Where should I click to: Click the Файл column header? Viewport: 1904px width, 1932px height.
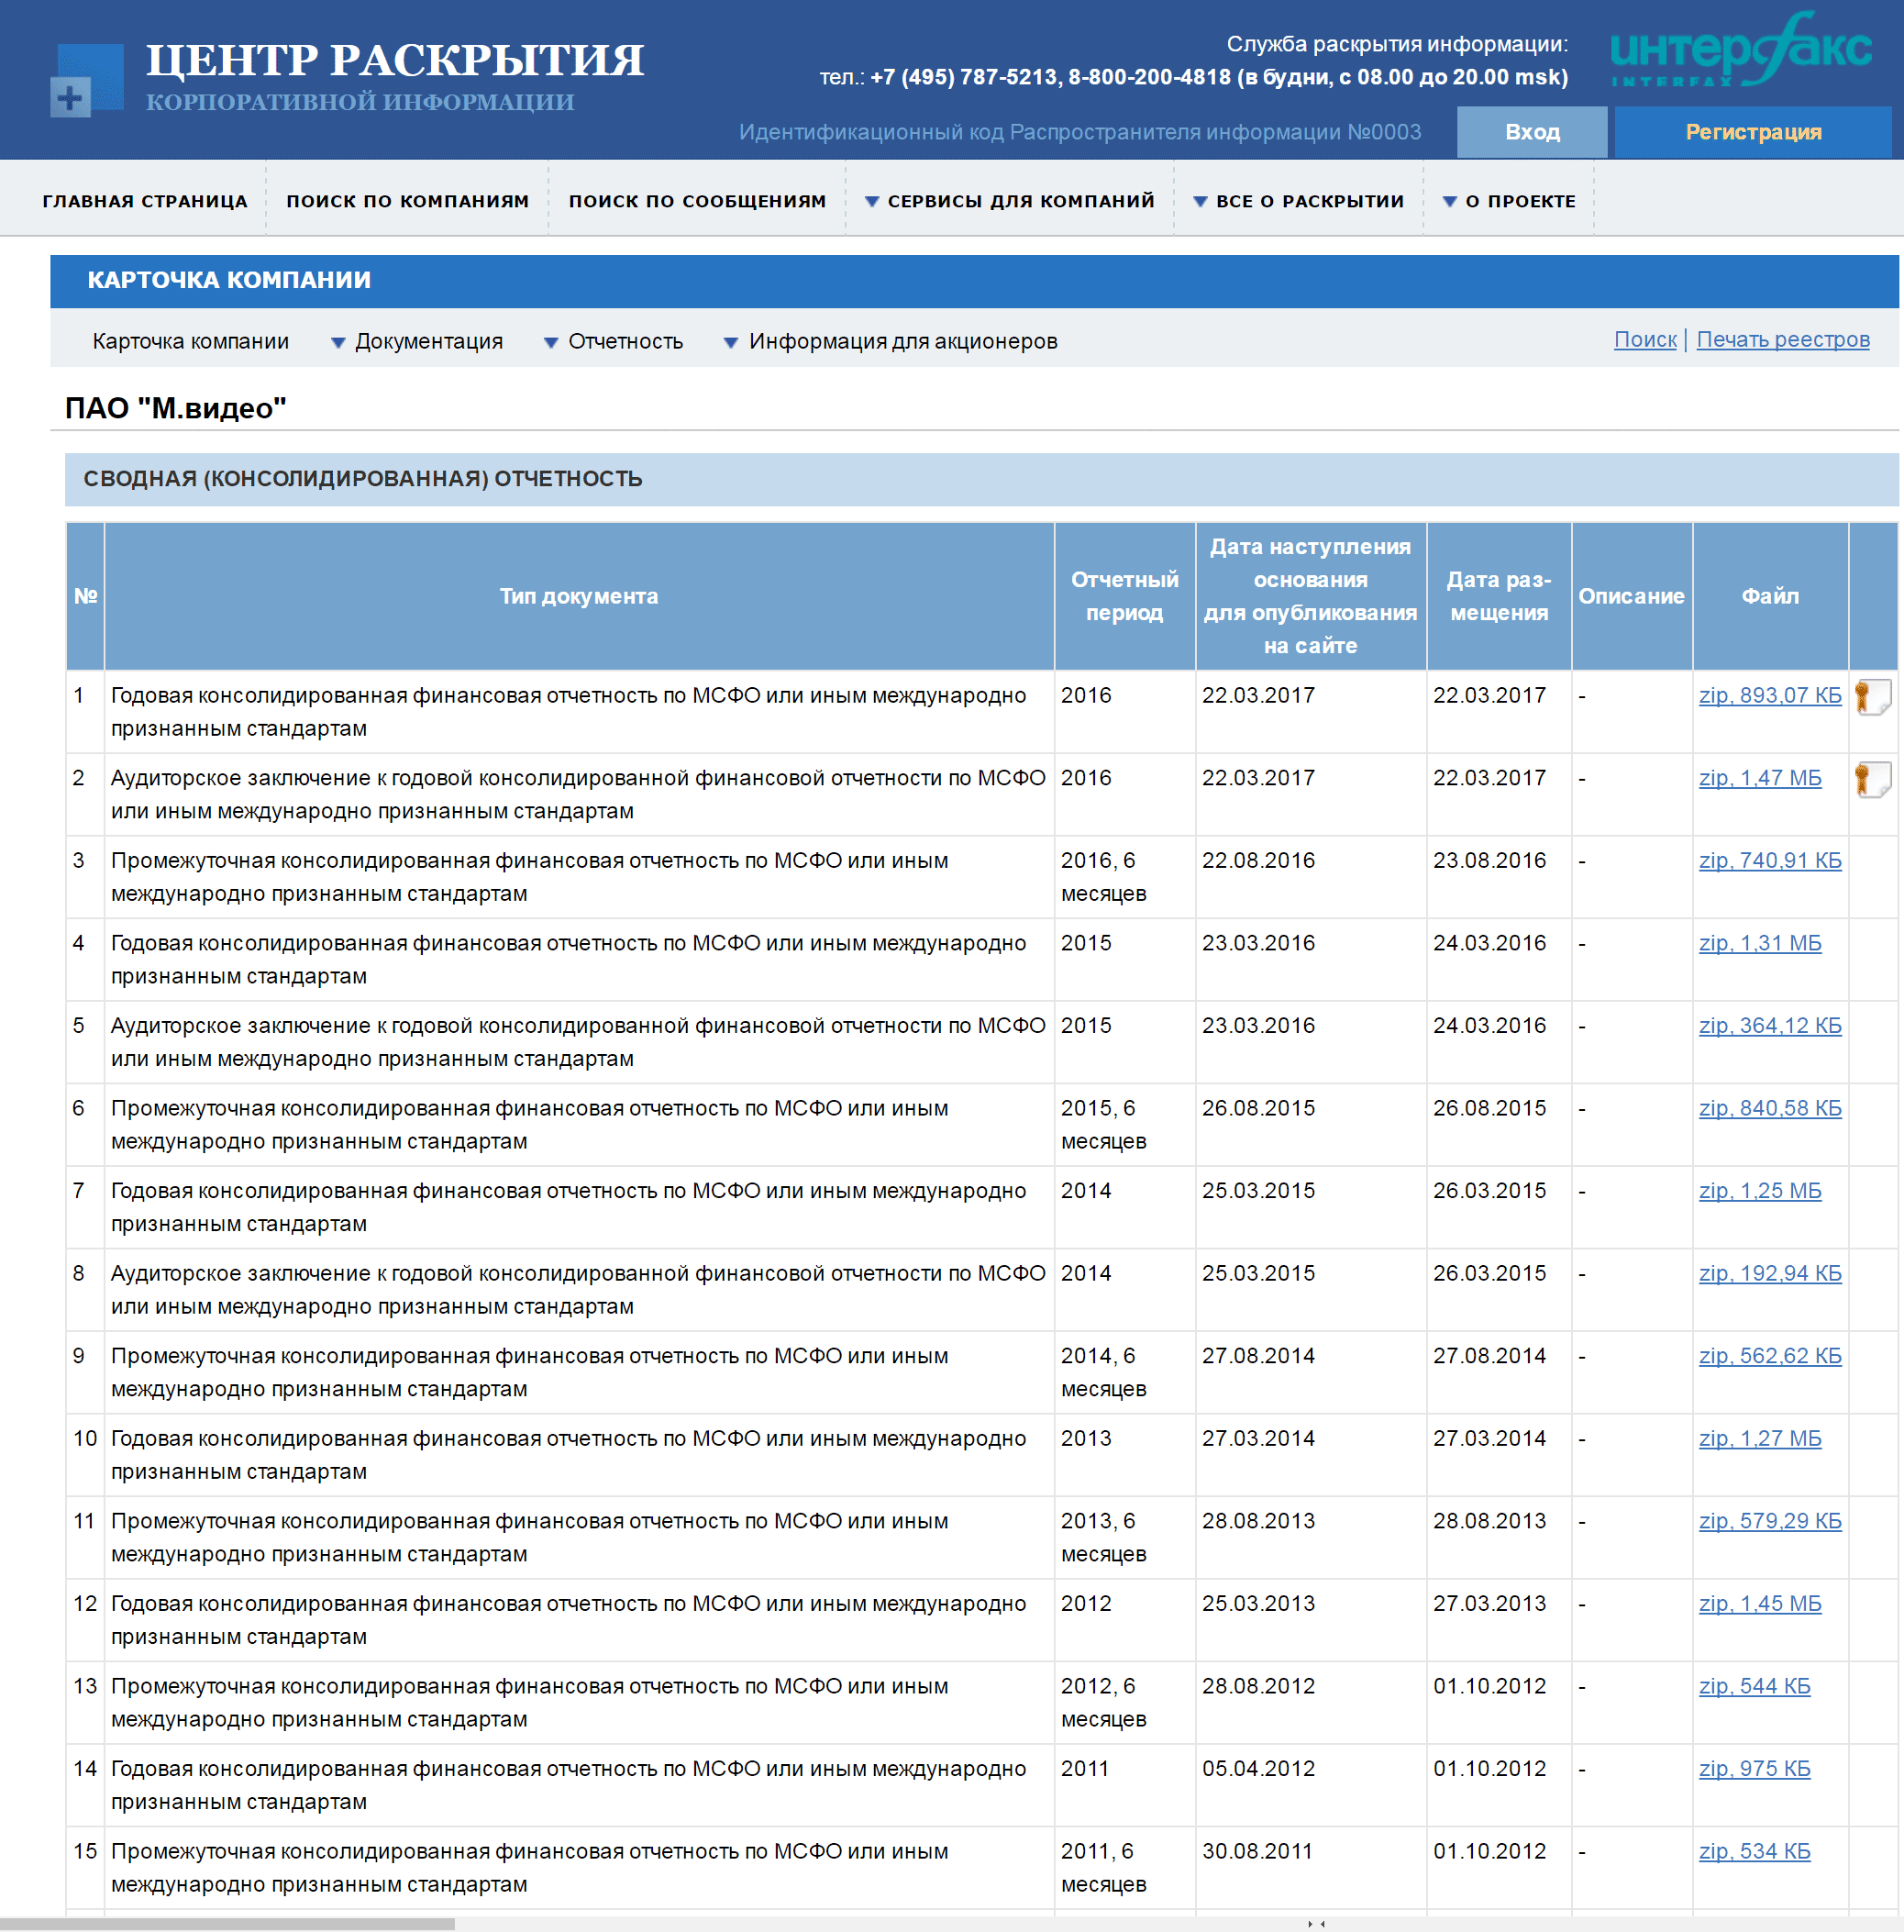1770,597
